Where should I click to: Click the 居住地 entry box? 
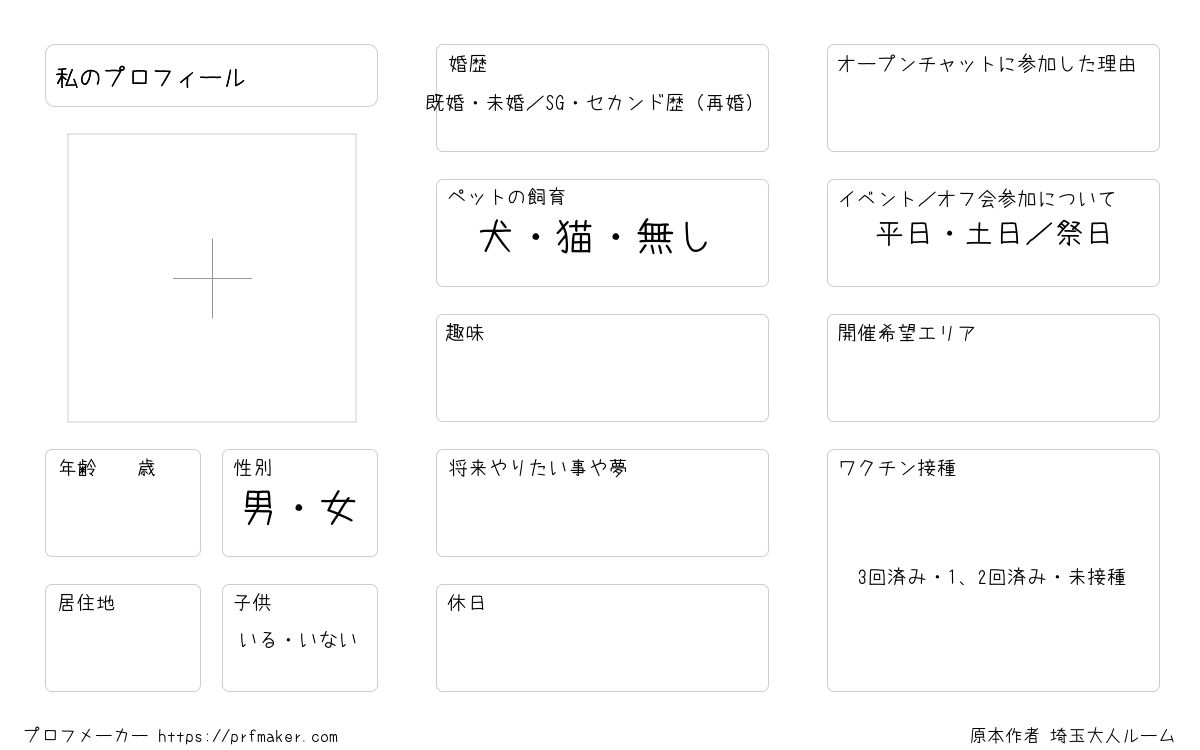coord(123,638)
